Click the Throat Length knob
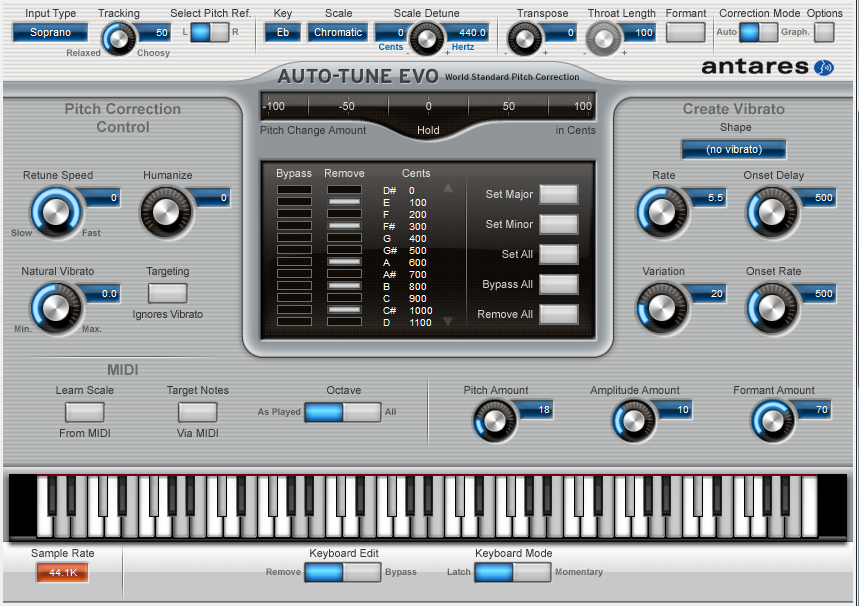The image size is (859, 606). (604, 39)
